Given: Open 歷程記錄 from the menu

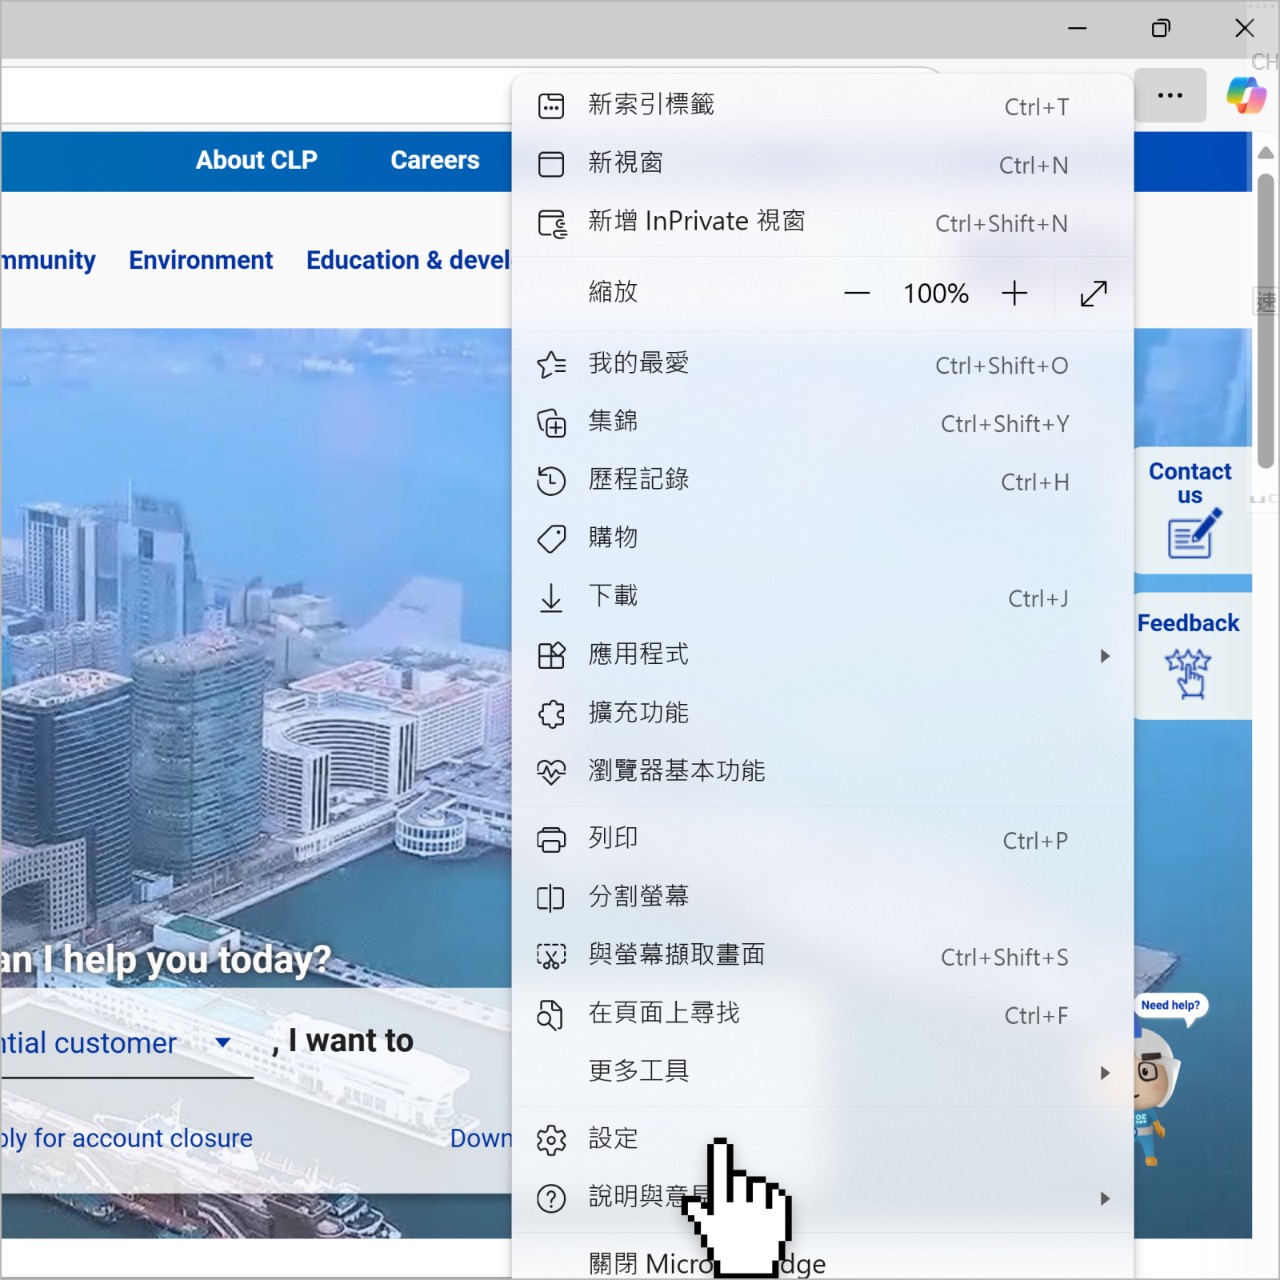Looking at the screenshot, I should [822, 481].
